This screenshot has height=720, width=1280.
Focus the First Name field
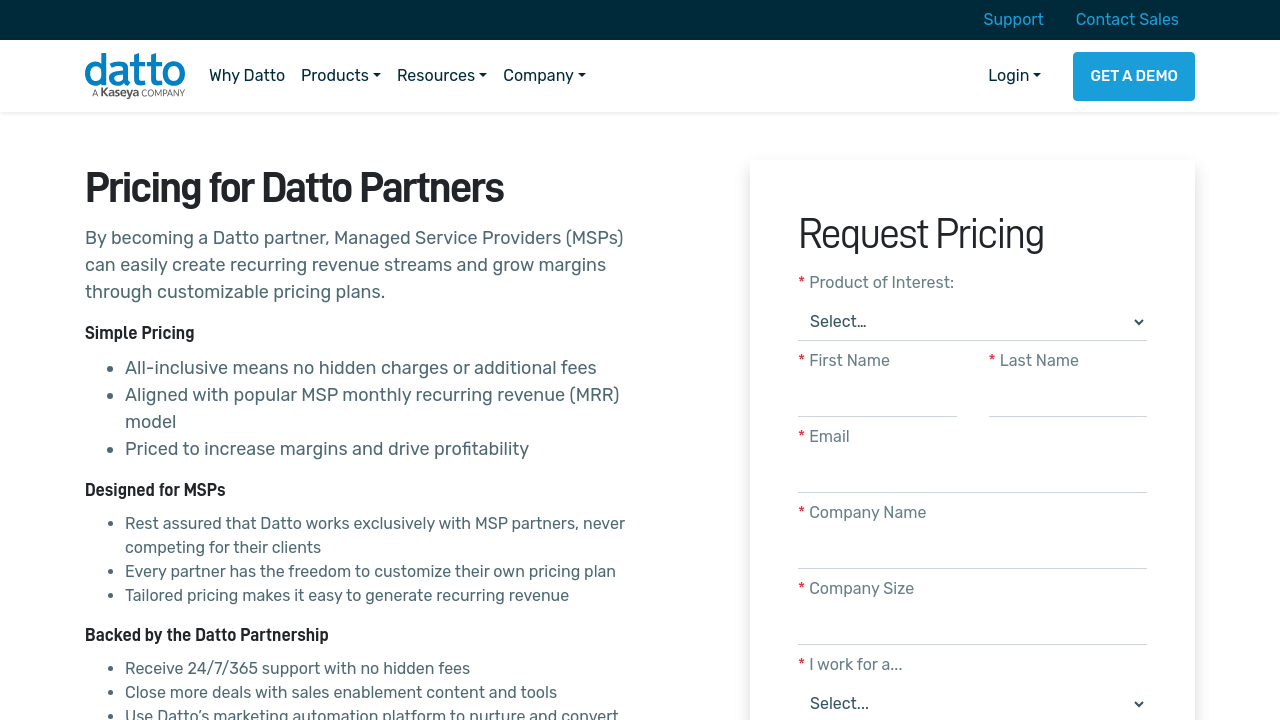pos(877,398)
